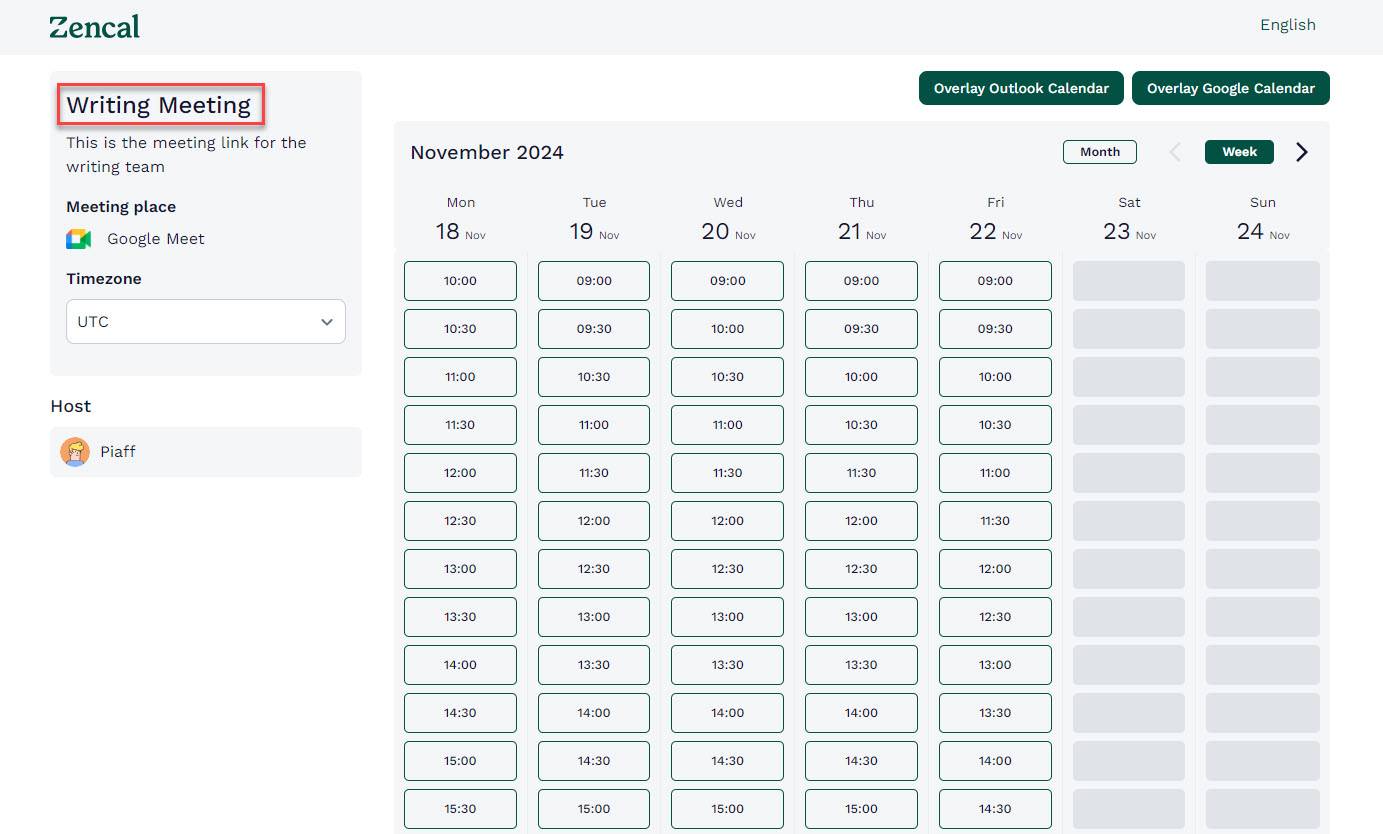Pick the 15:00 slot on Wednesday 20 Nov
The height and width of the screenshot is (834, 1383).
click(727, 809)
